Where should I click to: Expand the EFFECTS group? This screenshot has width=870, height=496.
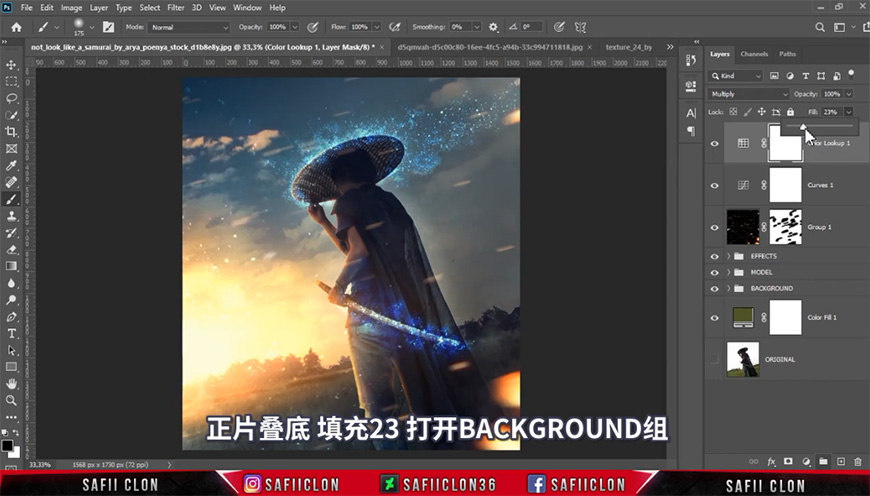728,256
